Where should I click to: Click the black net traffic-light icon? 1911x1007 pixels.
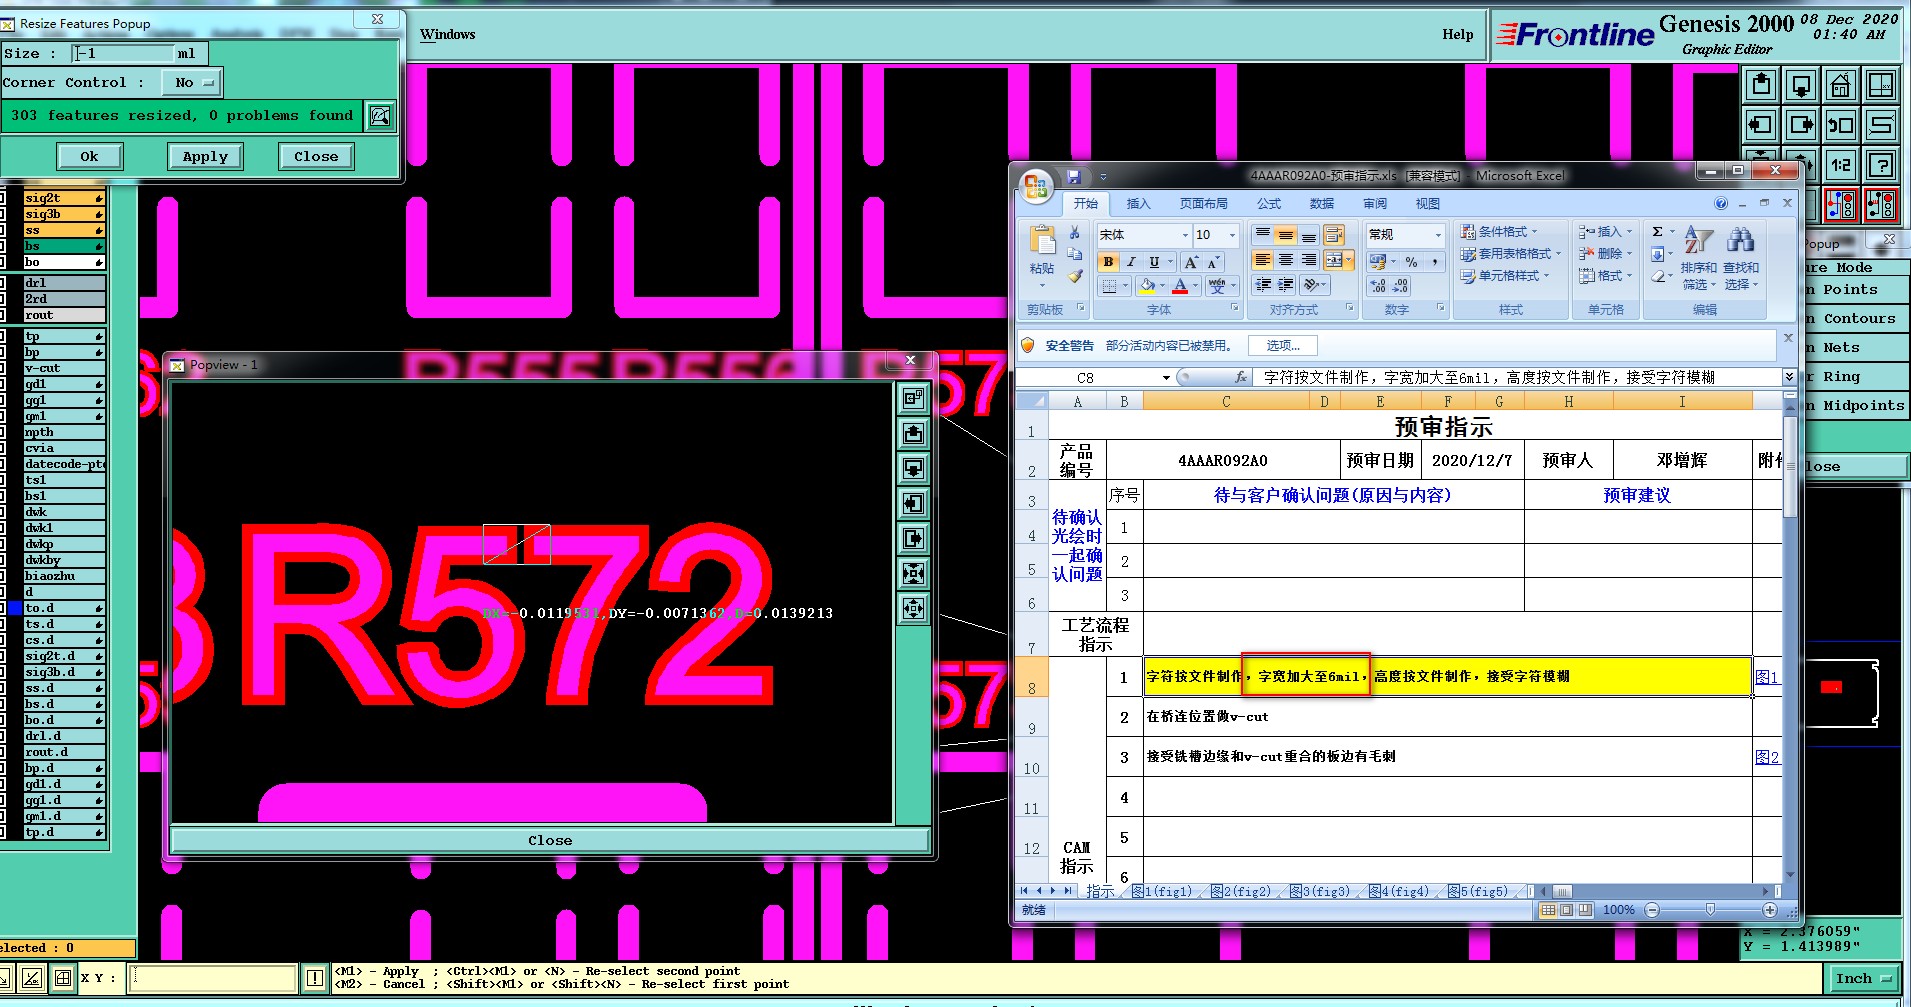(1881, 204)
